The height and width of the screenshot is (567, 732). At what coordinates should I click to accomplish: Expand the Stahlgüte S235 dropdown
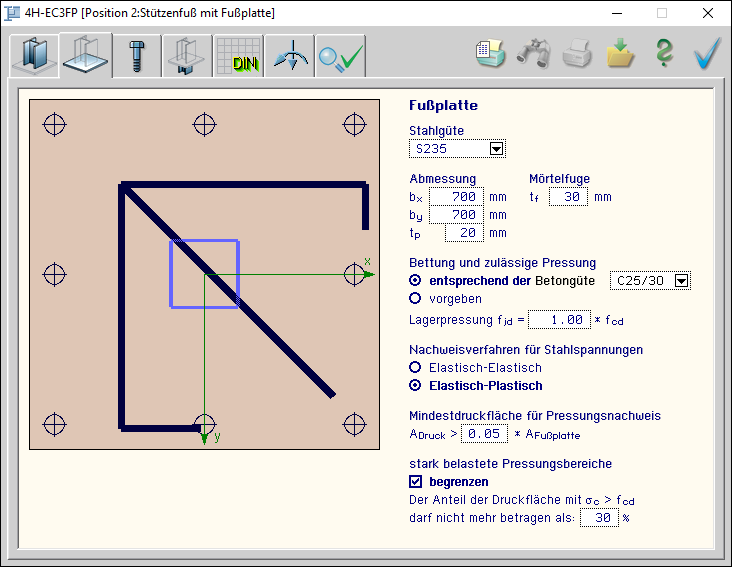496,149
